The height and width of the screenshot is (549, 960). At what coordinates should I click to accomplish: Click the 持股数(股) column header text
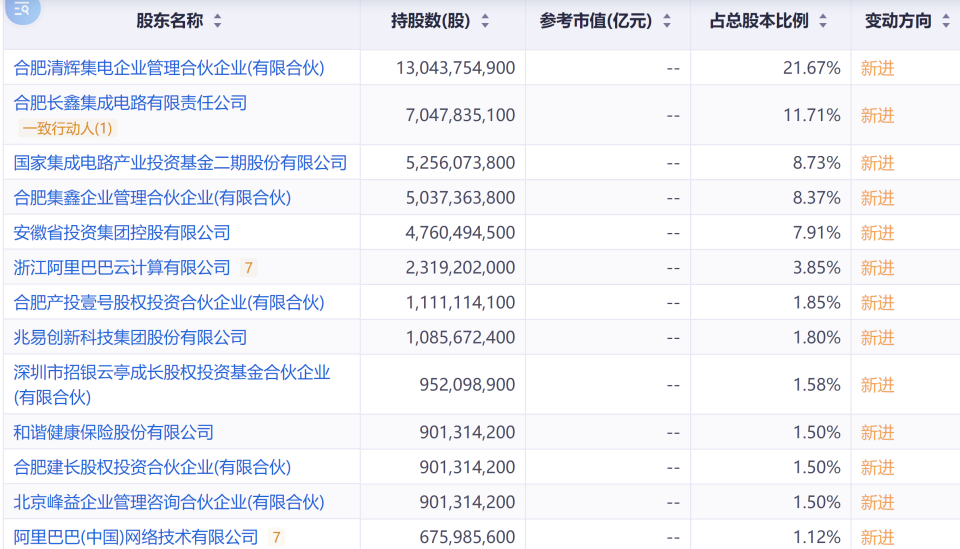coord(430,21)
